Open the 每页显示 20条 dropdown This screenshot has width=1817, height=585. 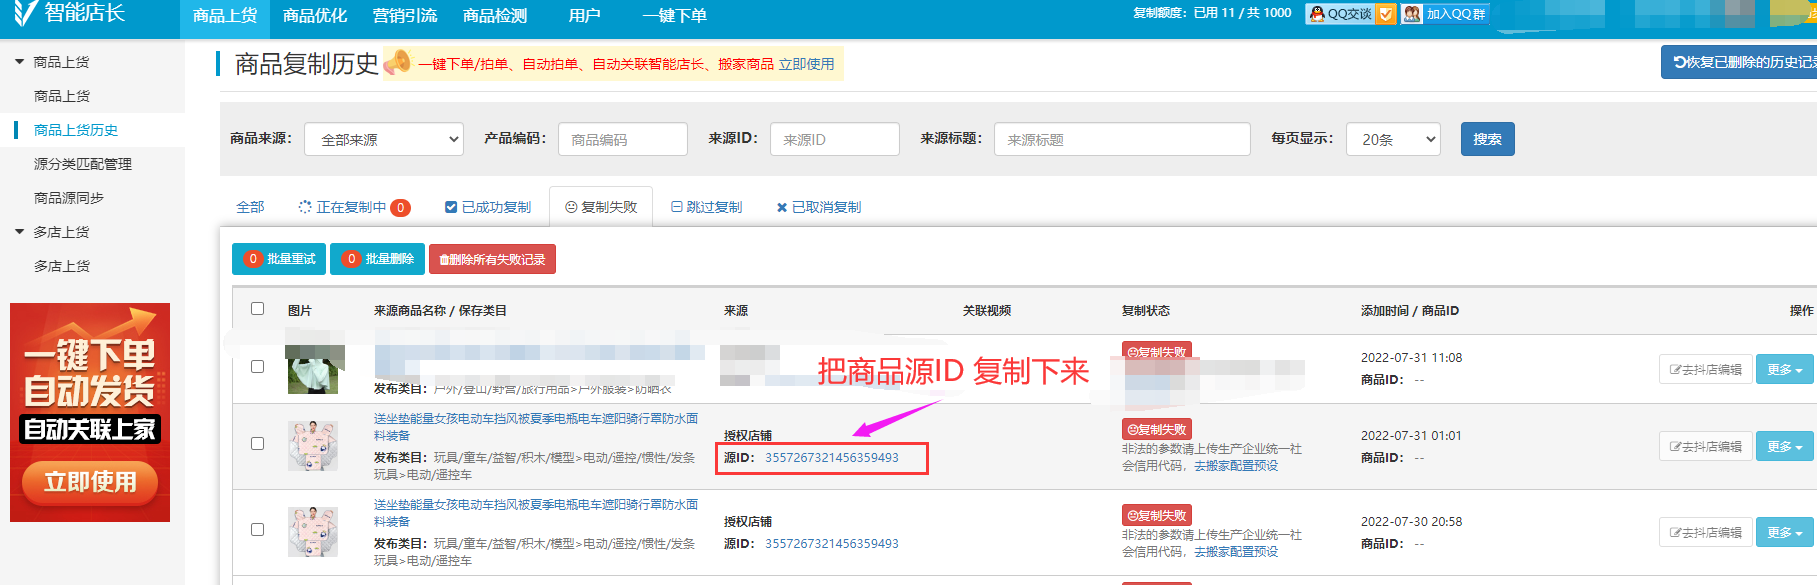[1394, 139]
